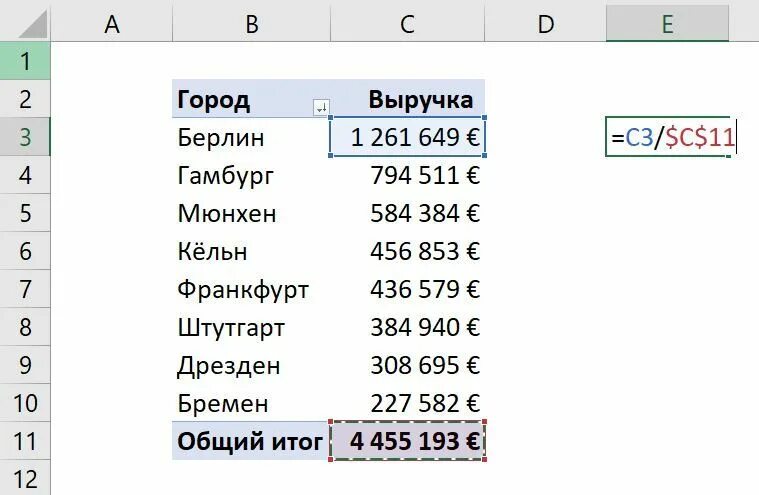759x495 pixels.
Task: Select row 9 header
Action: (25, 365)
